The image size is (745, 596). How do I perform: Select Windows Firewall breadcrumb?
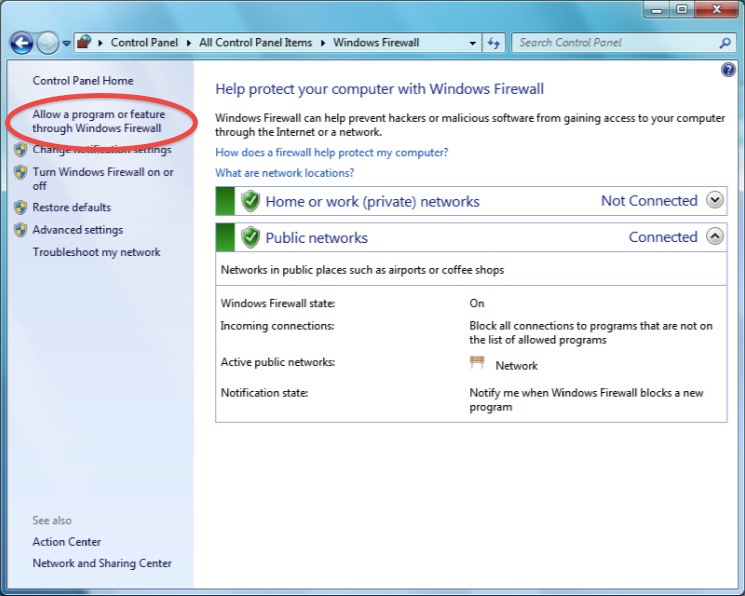[376, 43]
